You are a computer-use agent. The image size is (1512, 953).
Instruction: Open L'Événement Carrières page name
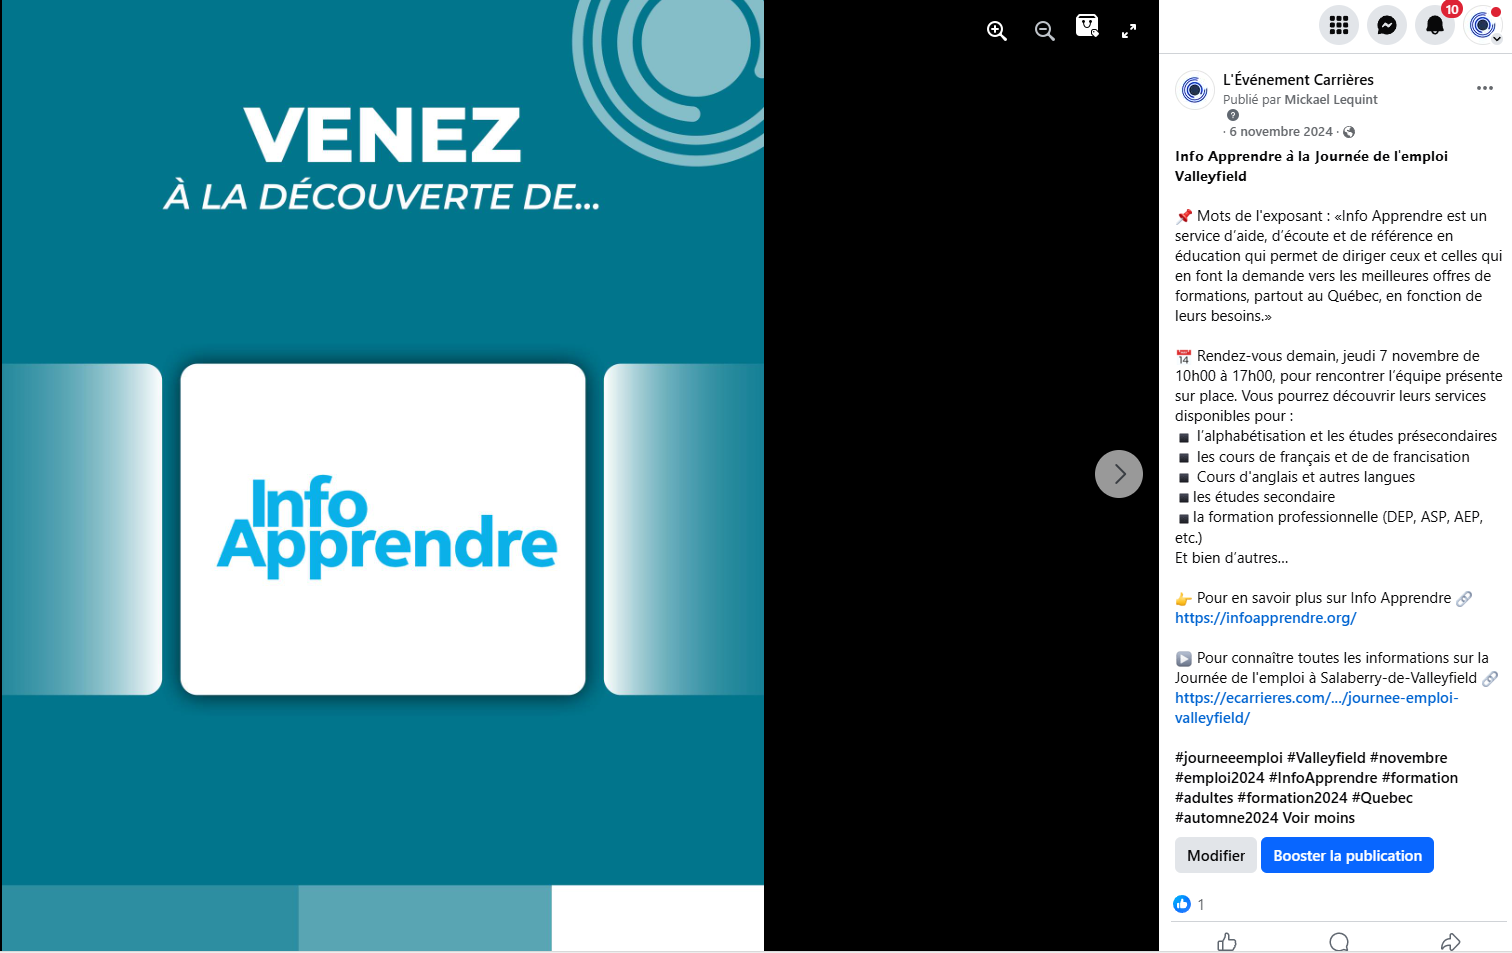click(x=1298, y=80)
